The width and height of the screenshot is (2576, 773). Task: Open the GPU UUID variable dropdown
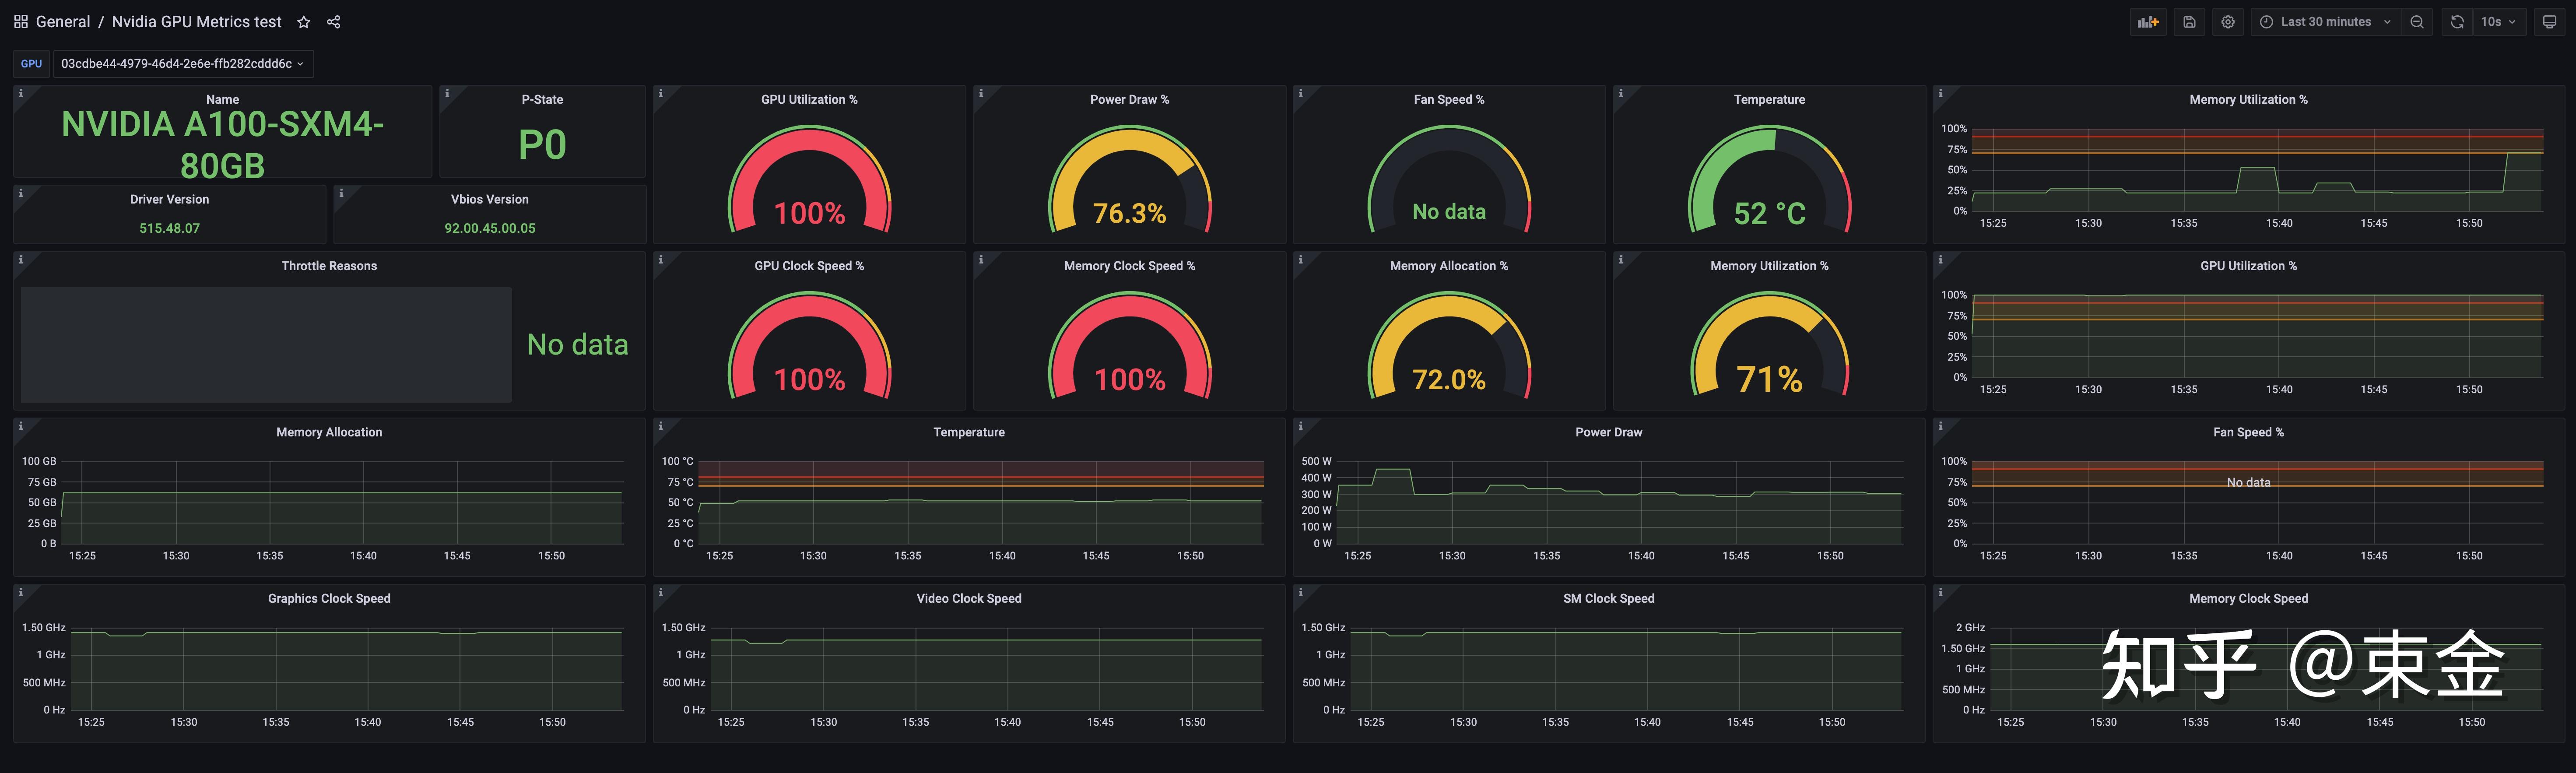[182, 64]
